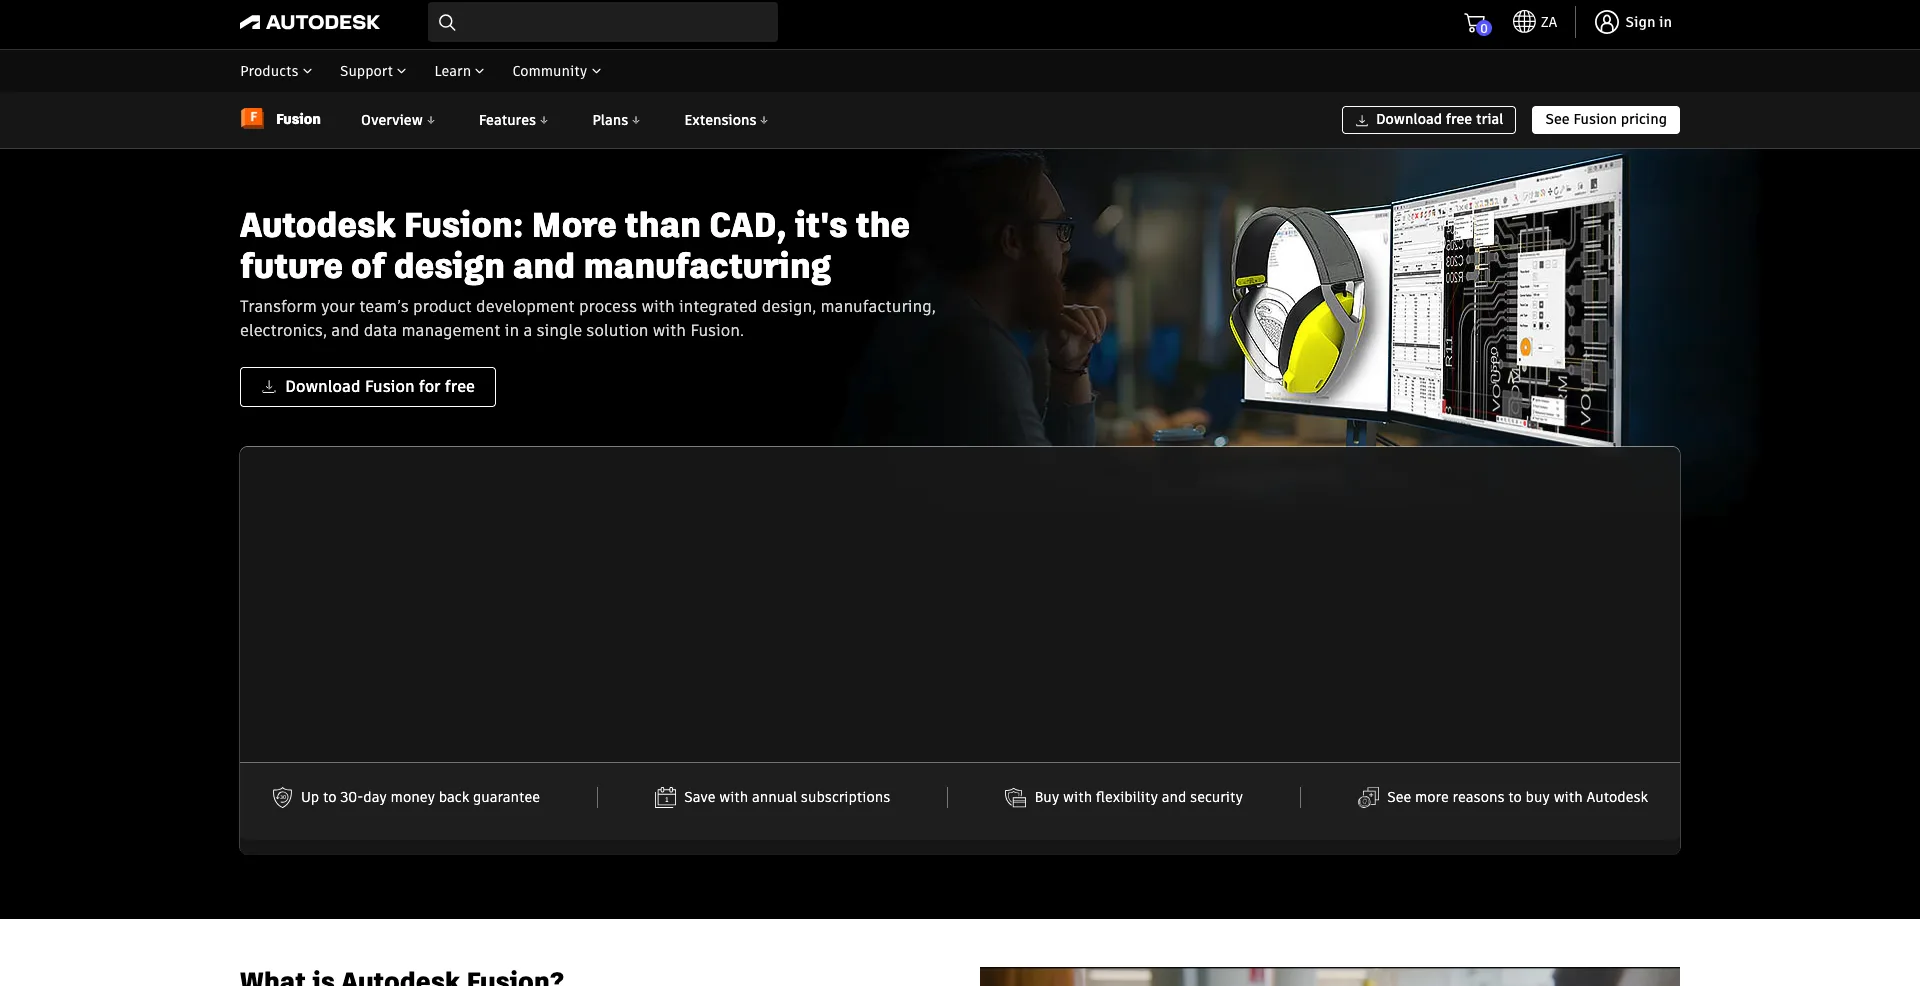This screenshot has width=1920, height=986.
Task: Click Download free trial button
Action: [1429, 120]
